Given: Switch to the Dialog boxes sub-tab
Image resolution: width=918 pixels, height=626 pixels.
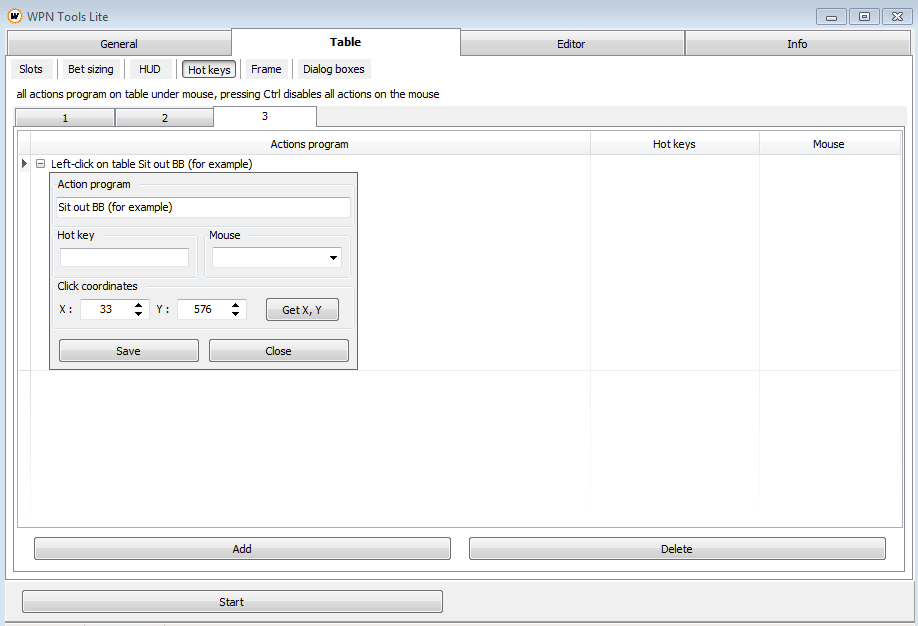Looking at the screenshot, I should point(334,69).
